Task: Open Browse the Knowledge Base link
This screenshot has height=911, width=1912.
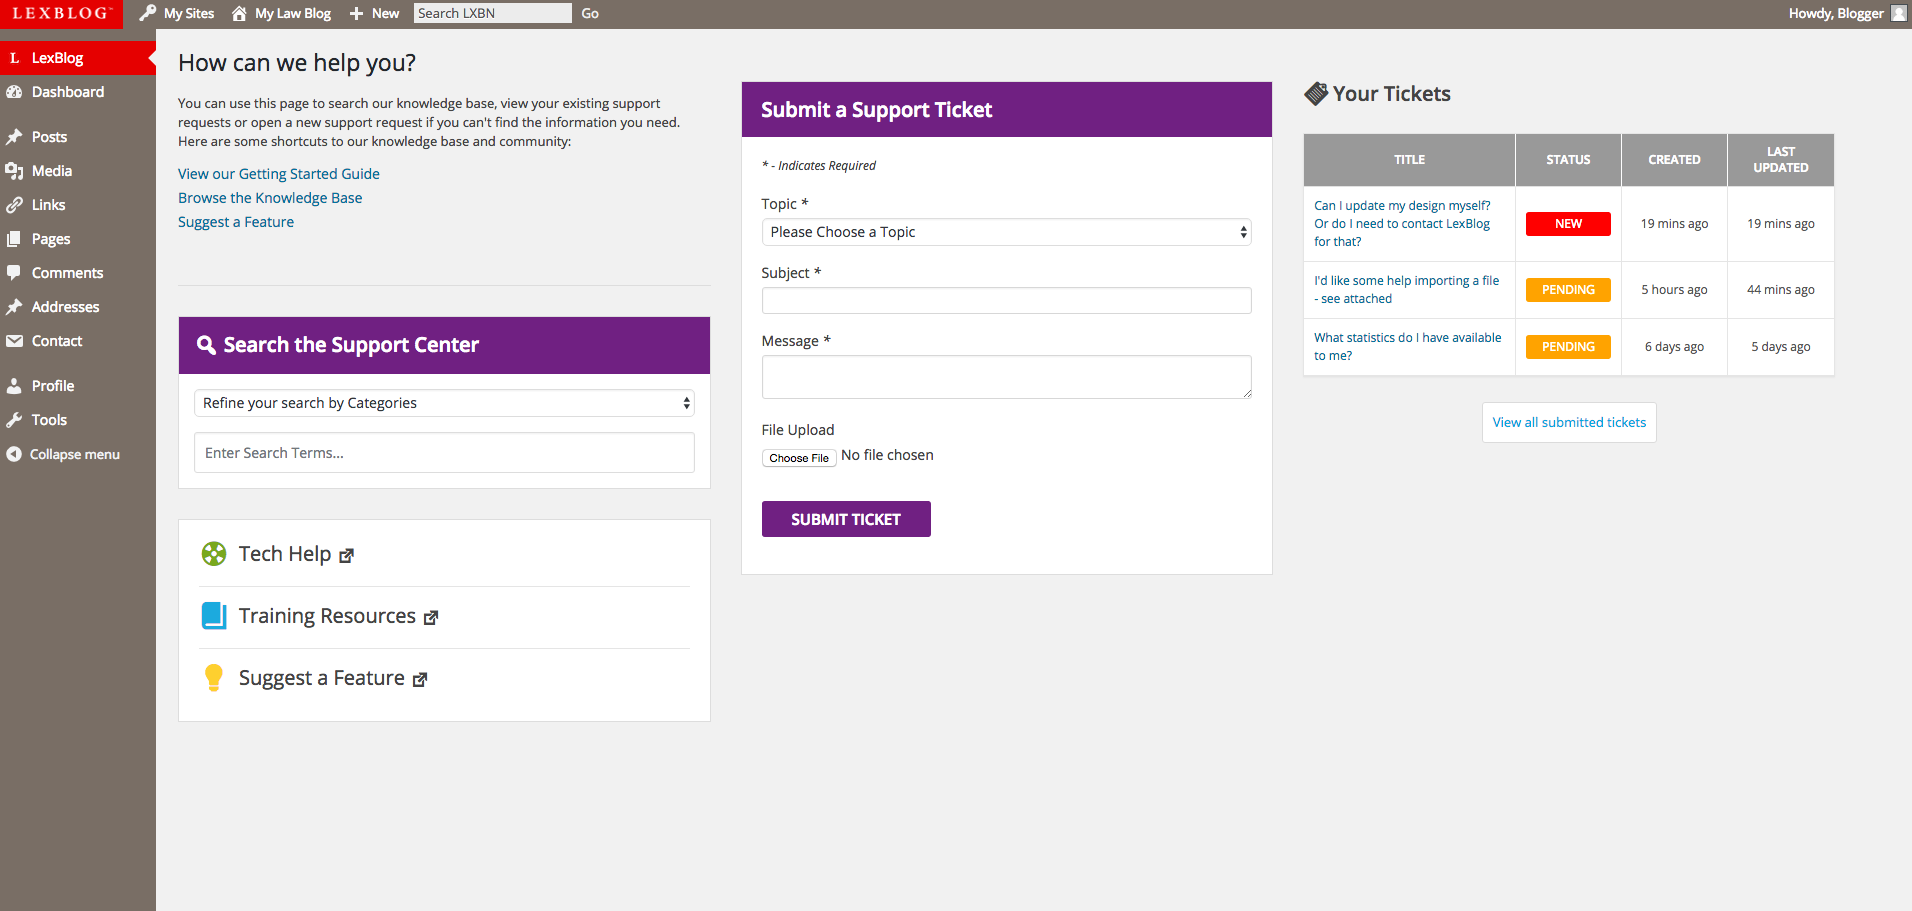Action: pyautogui.click(x=270, y=198)
